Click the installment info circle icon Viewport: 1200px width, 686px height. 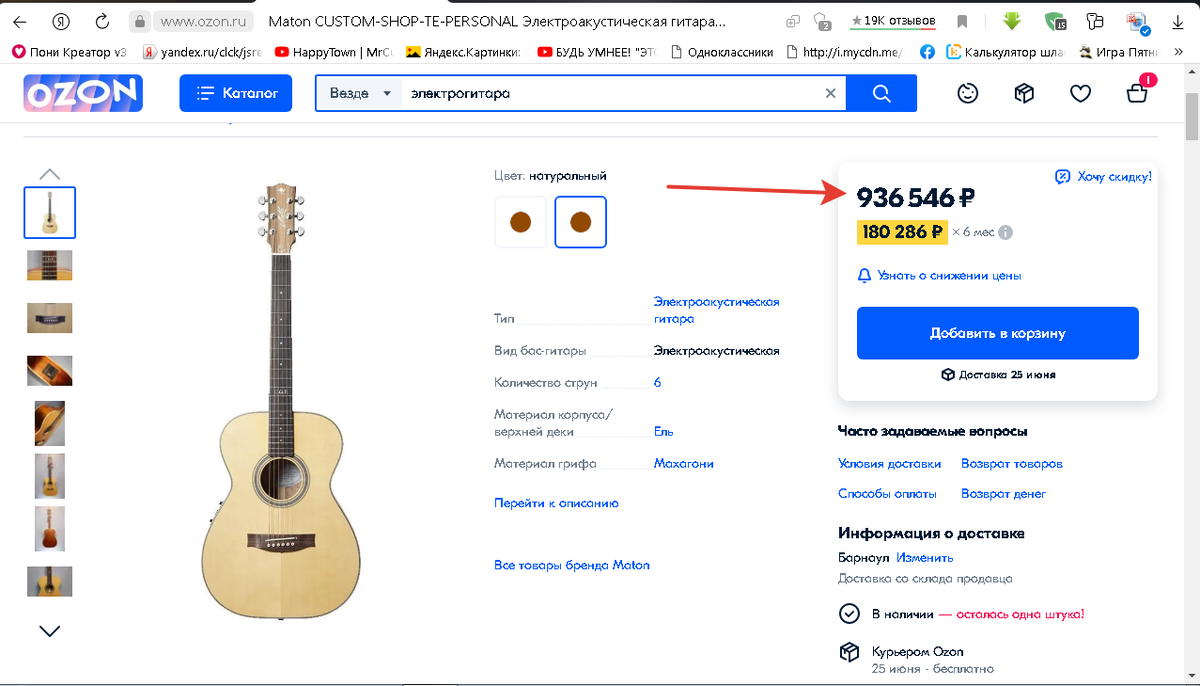click(x=1008, y=232)
